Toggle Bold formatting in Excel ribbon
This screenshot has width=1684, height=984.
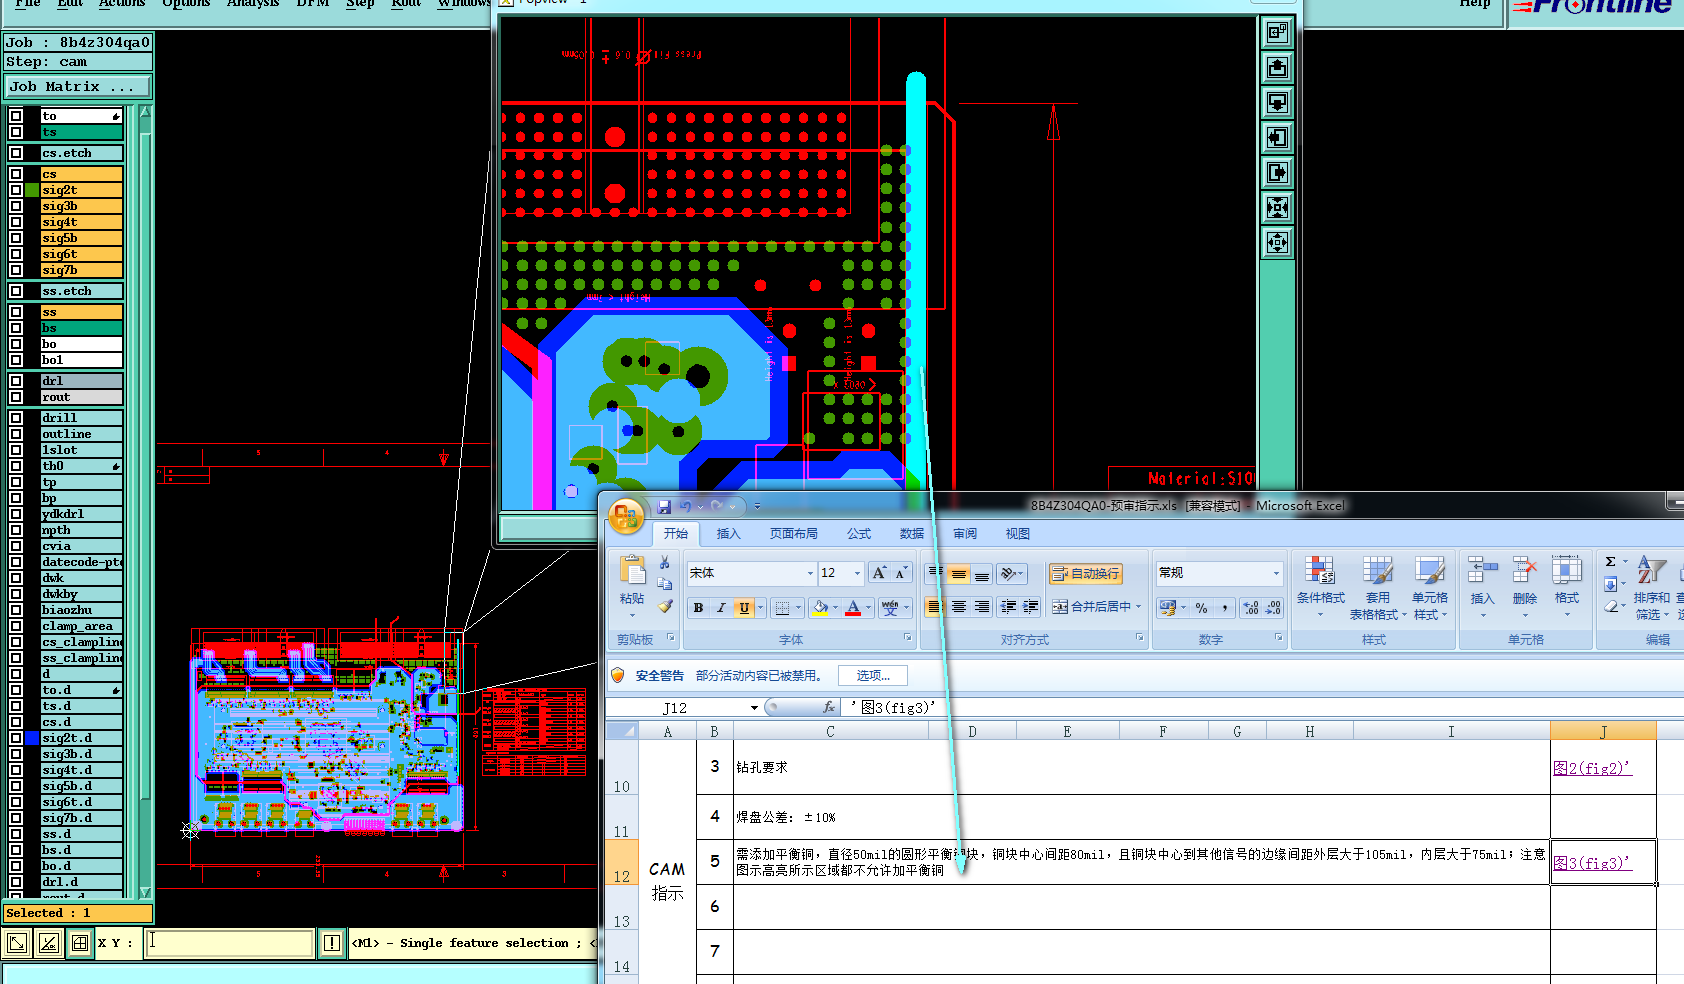click(x=698, y=608)
